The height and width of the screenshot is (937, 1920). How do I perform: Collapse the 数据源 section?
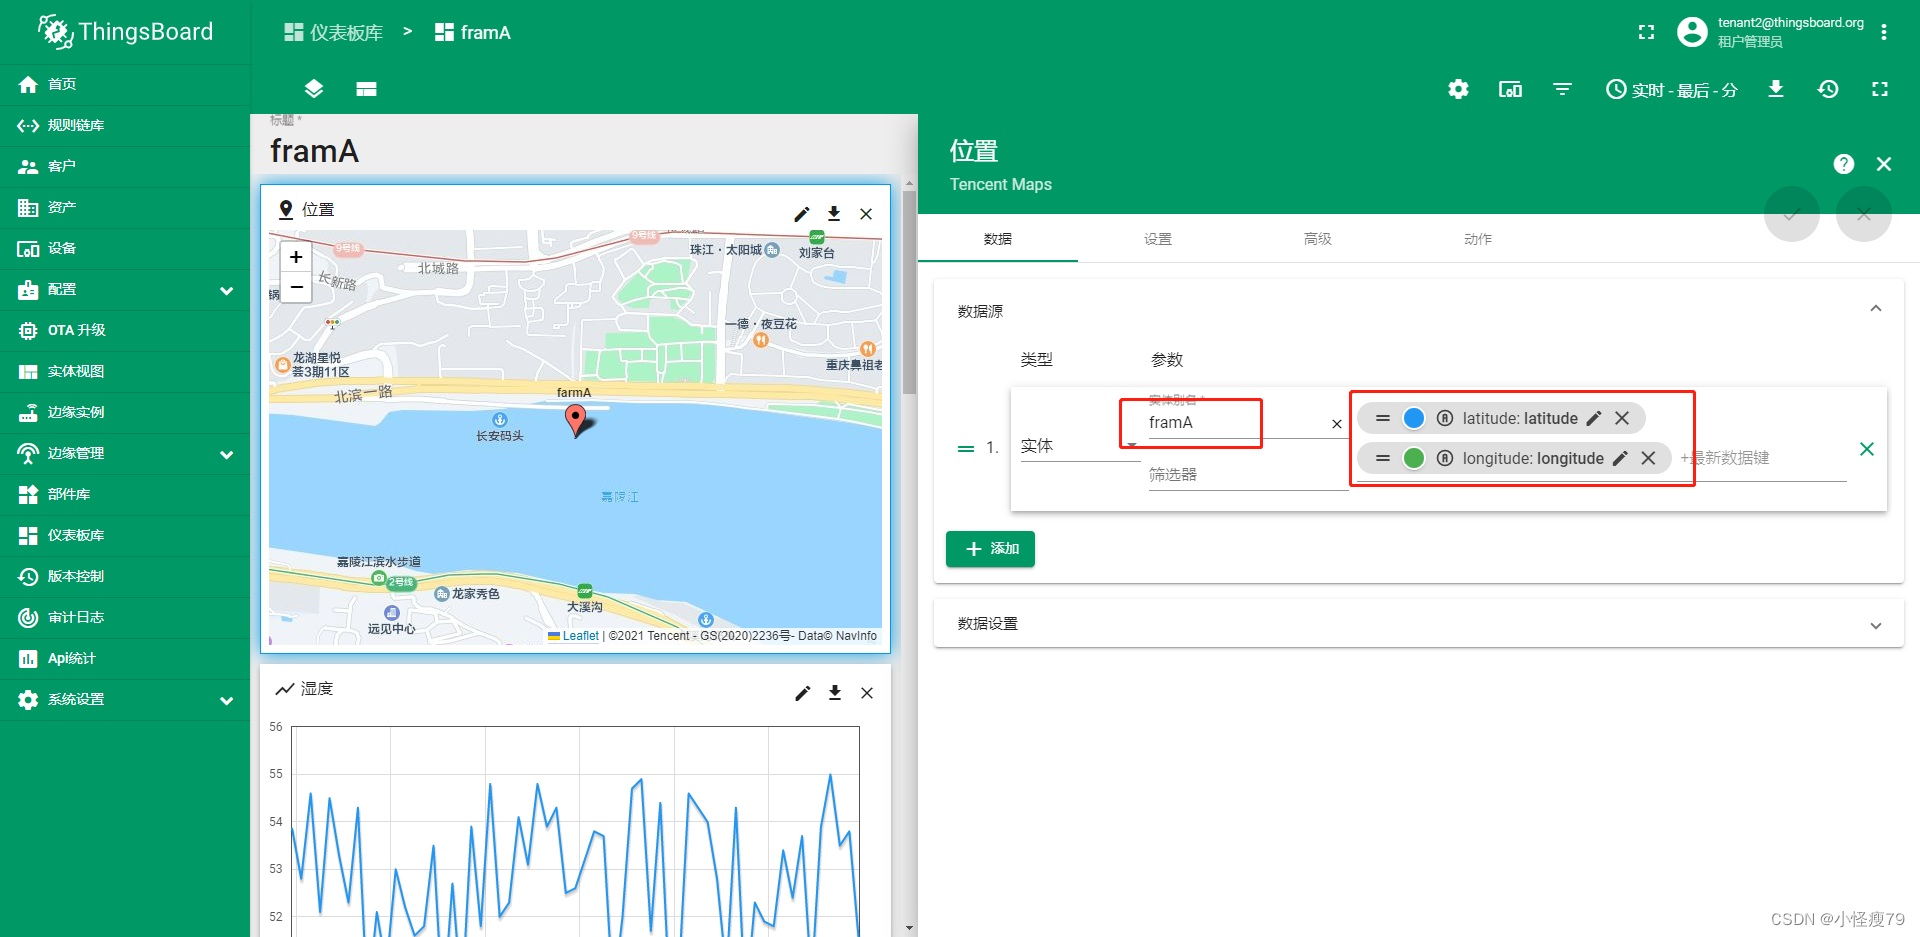tap(1875, 308)
